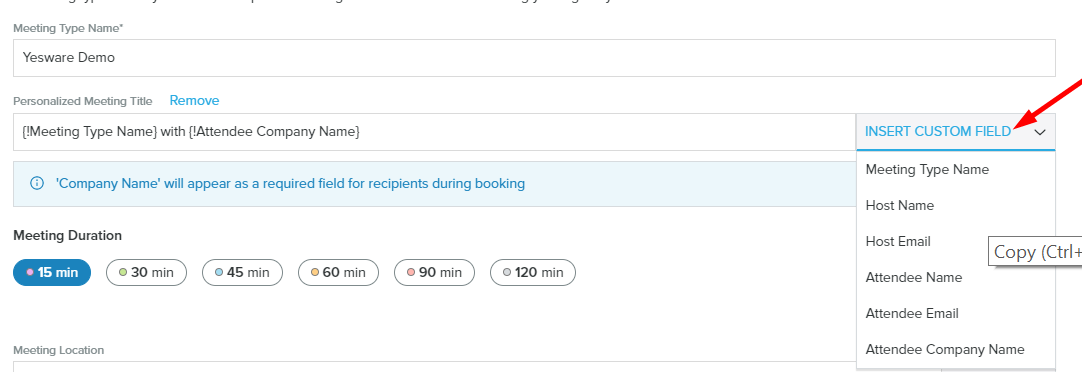Click the chevron on Insert Custom Field
This screenshot has width=1082, height=372.
(1041, 133)
